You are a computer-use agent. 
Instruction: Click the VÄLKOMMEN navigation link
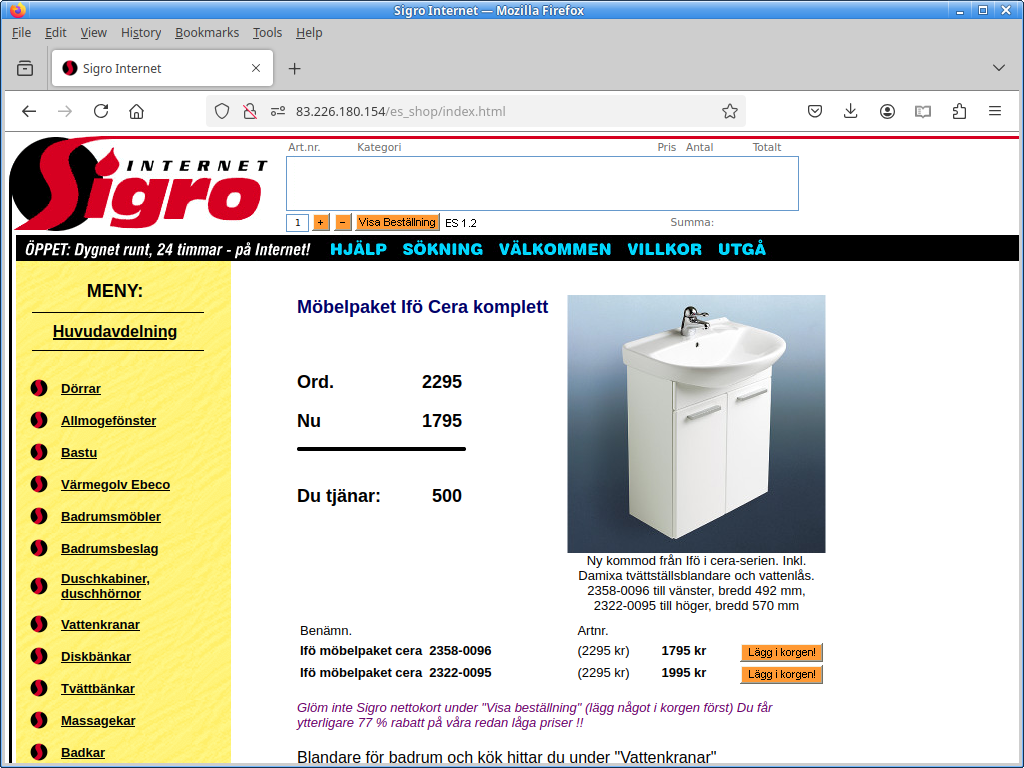[555, 249]
